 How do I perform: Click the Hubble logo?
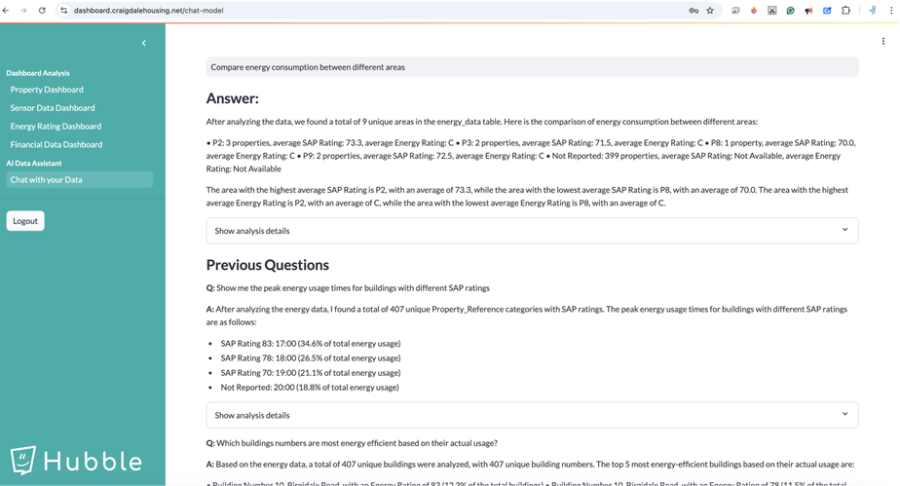[76, 461]
